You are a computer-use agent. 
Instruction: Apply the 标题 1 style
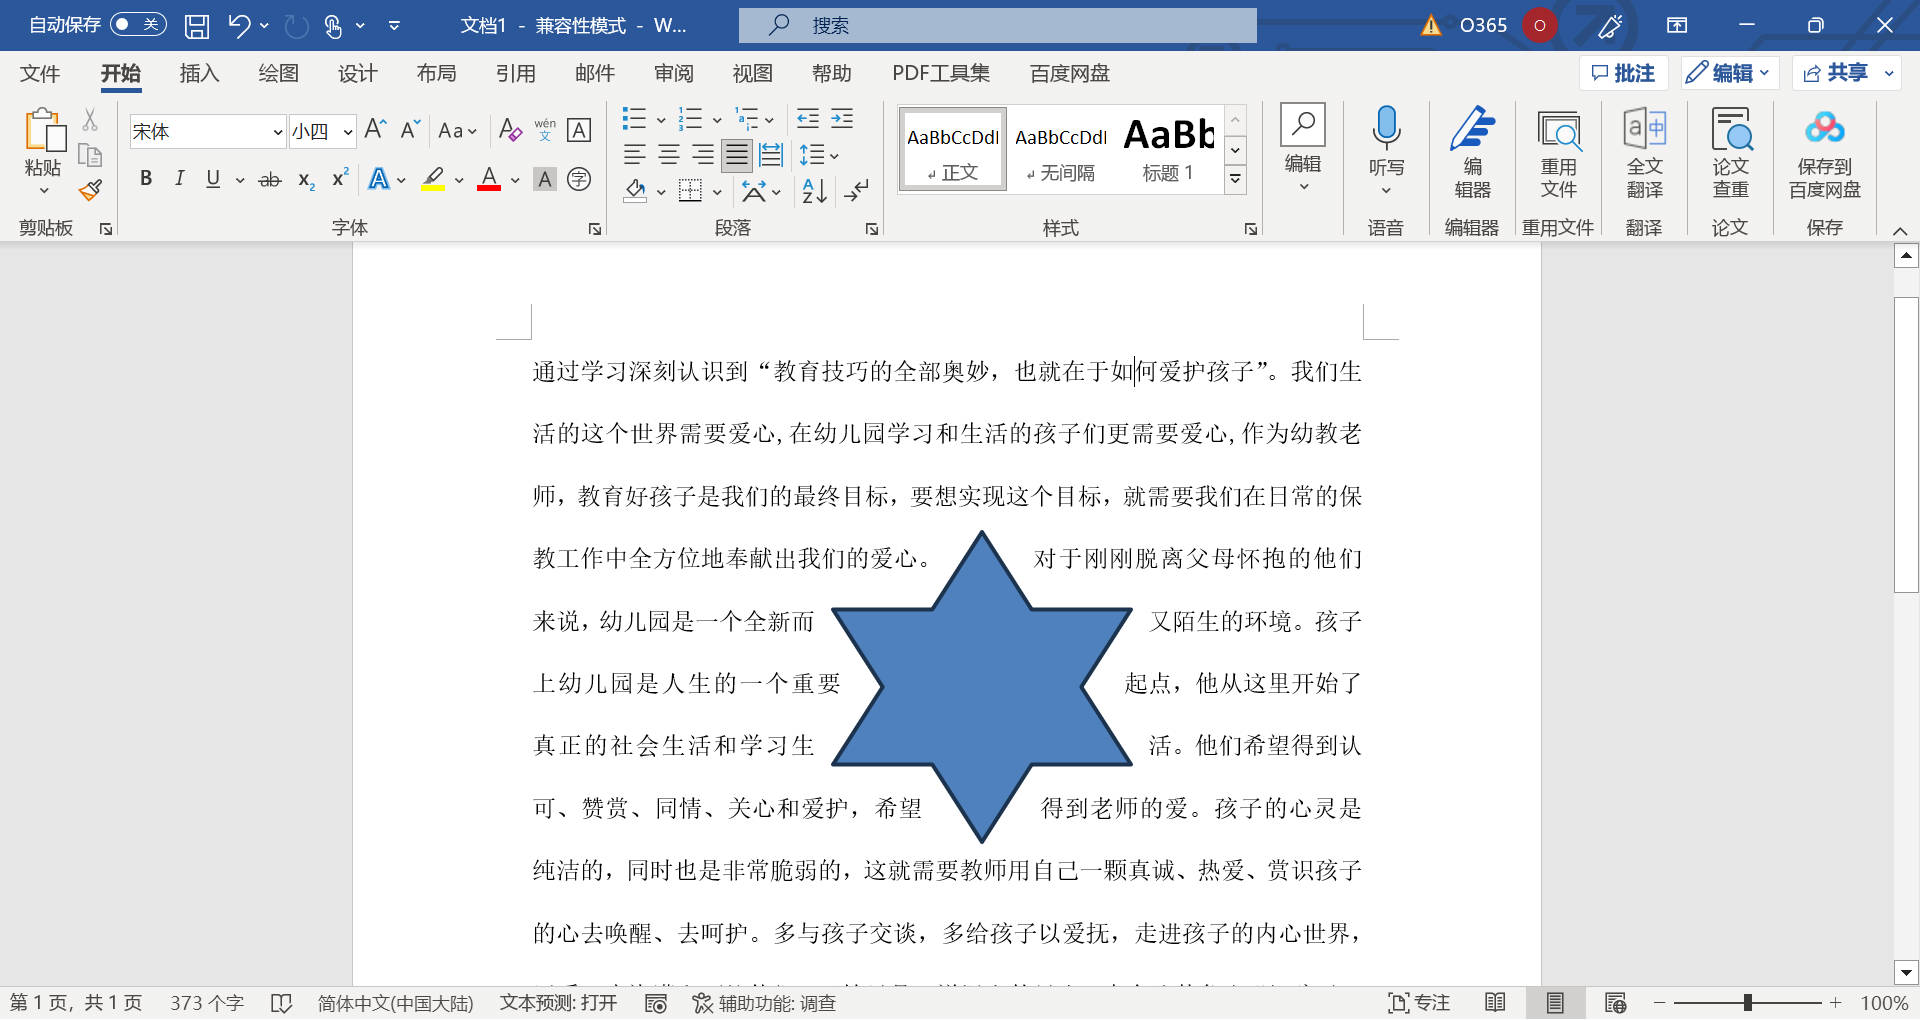click(1168, 149)
